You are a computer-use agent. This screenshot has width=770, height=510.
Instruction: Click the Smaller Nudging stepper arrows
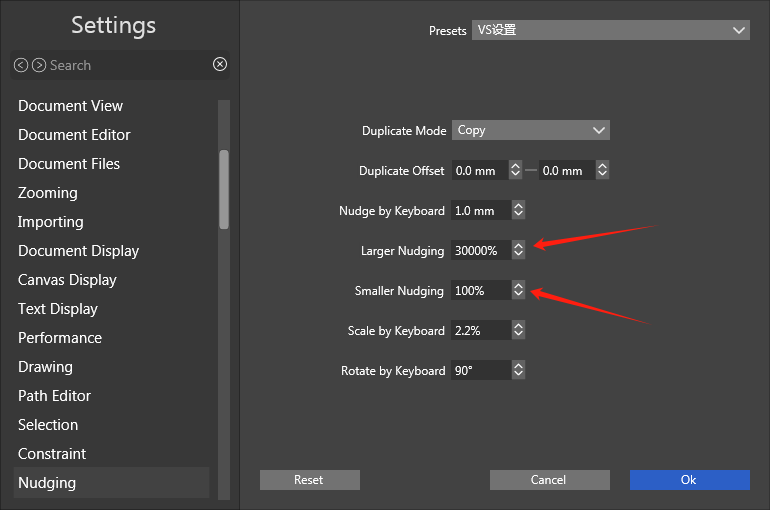click(x=518, y=291)
